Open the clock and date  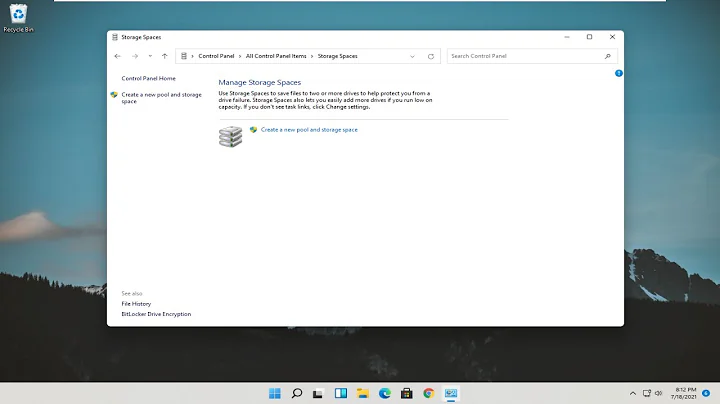pos(684,393)
